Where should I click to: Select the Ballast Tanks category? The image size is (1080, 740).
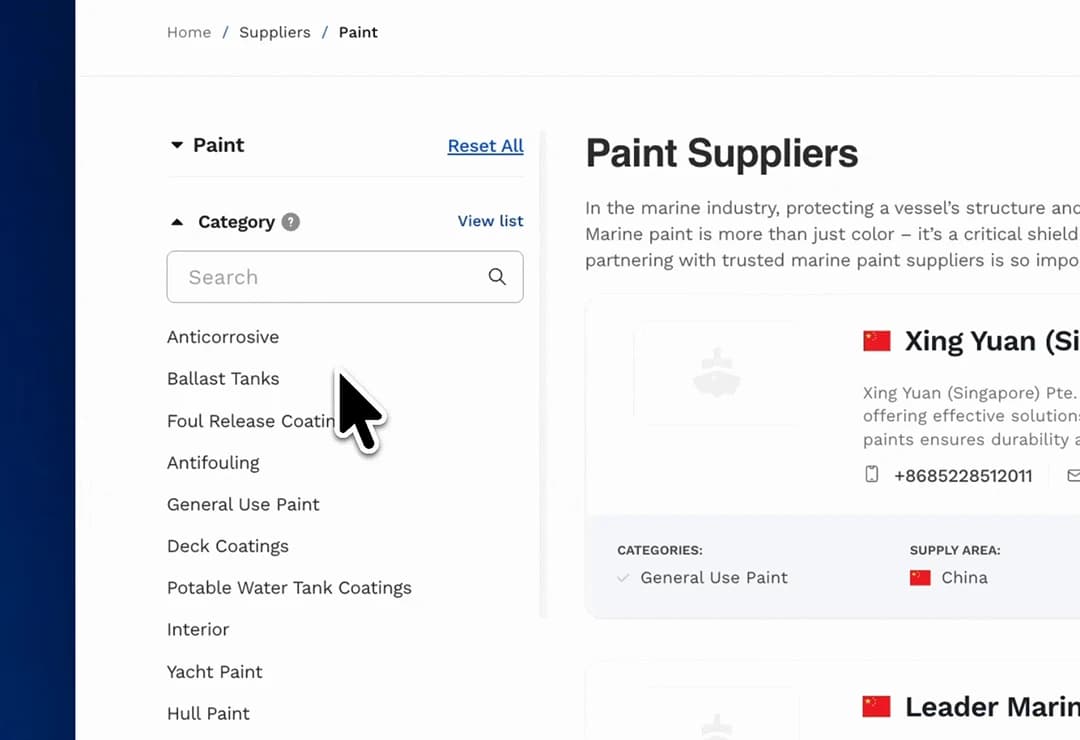pyautogui.click(x=223, y=379)
